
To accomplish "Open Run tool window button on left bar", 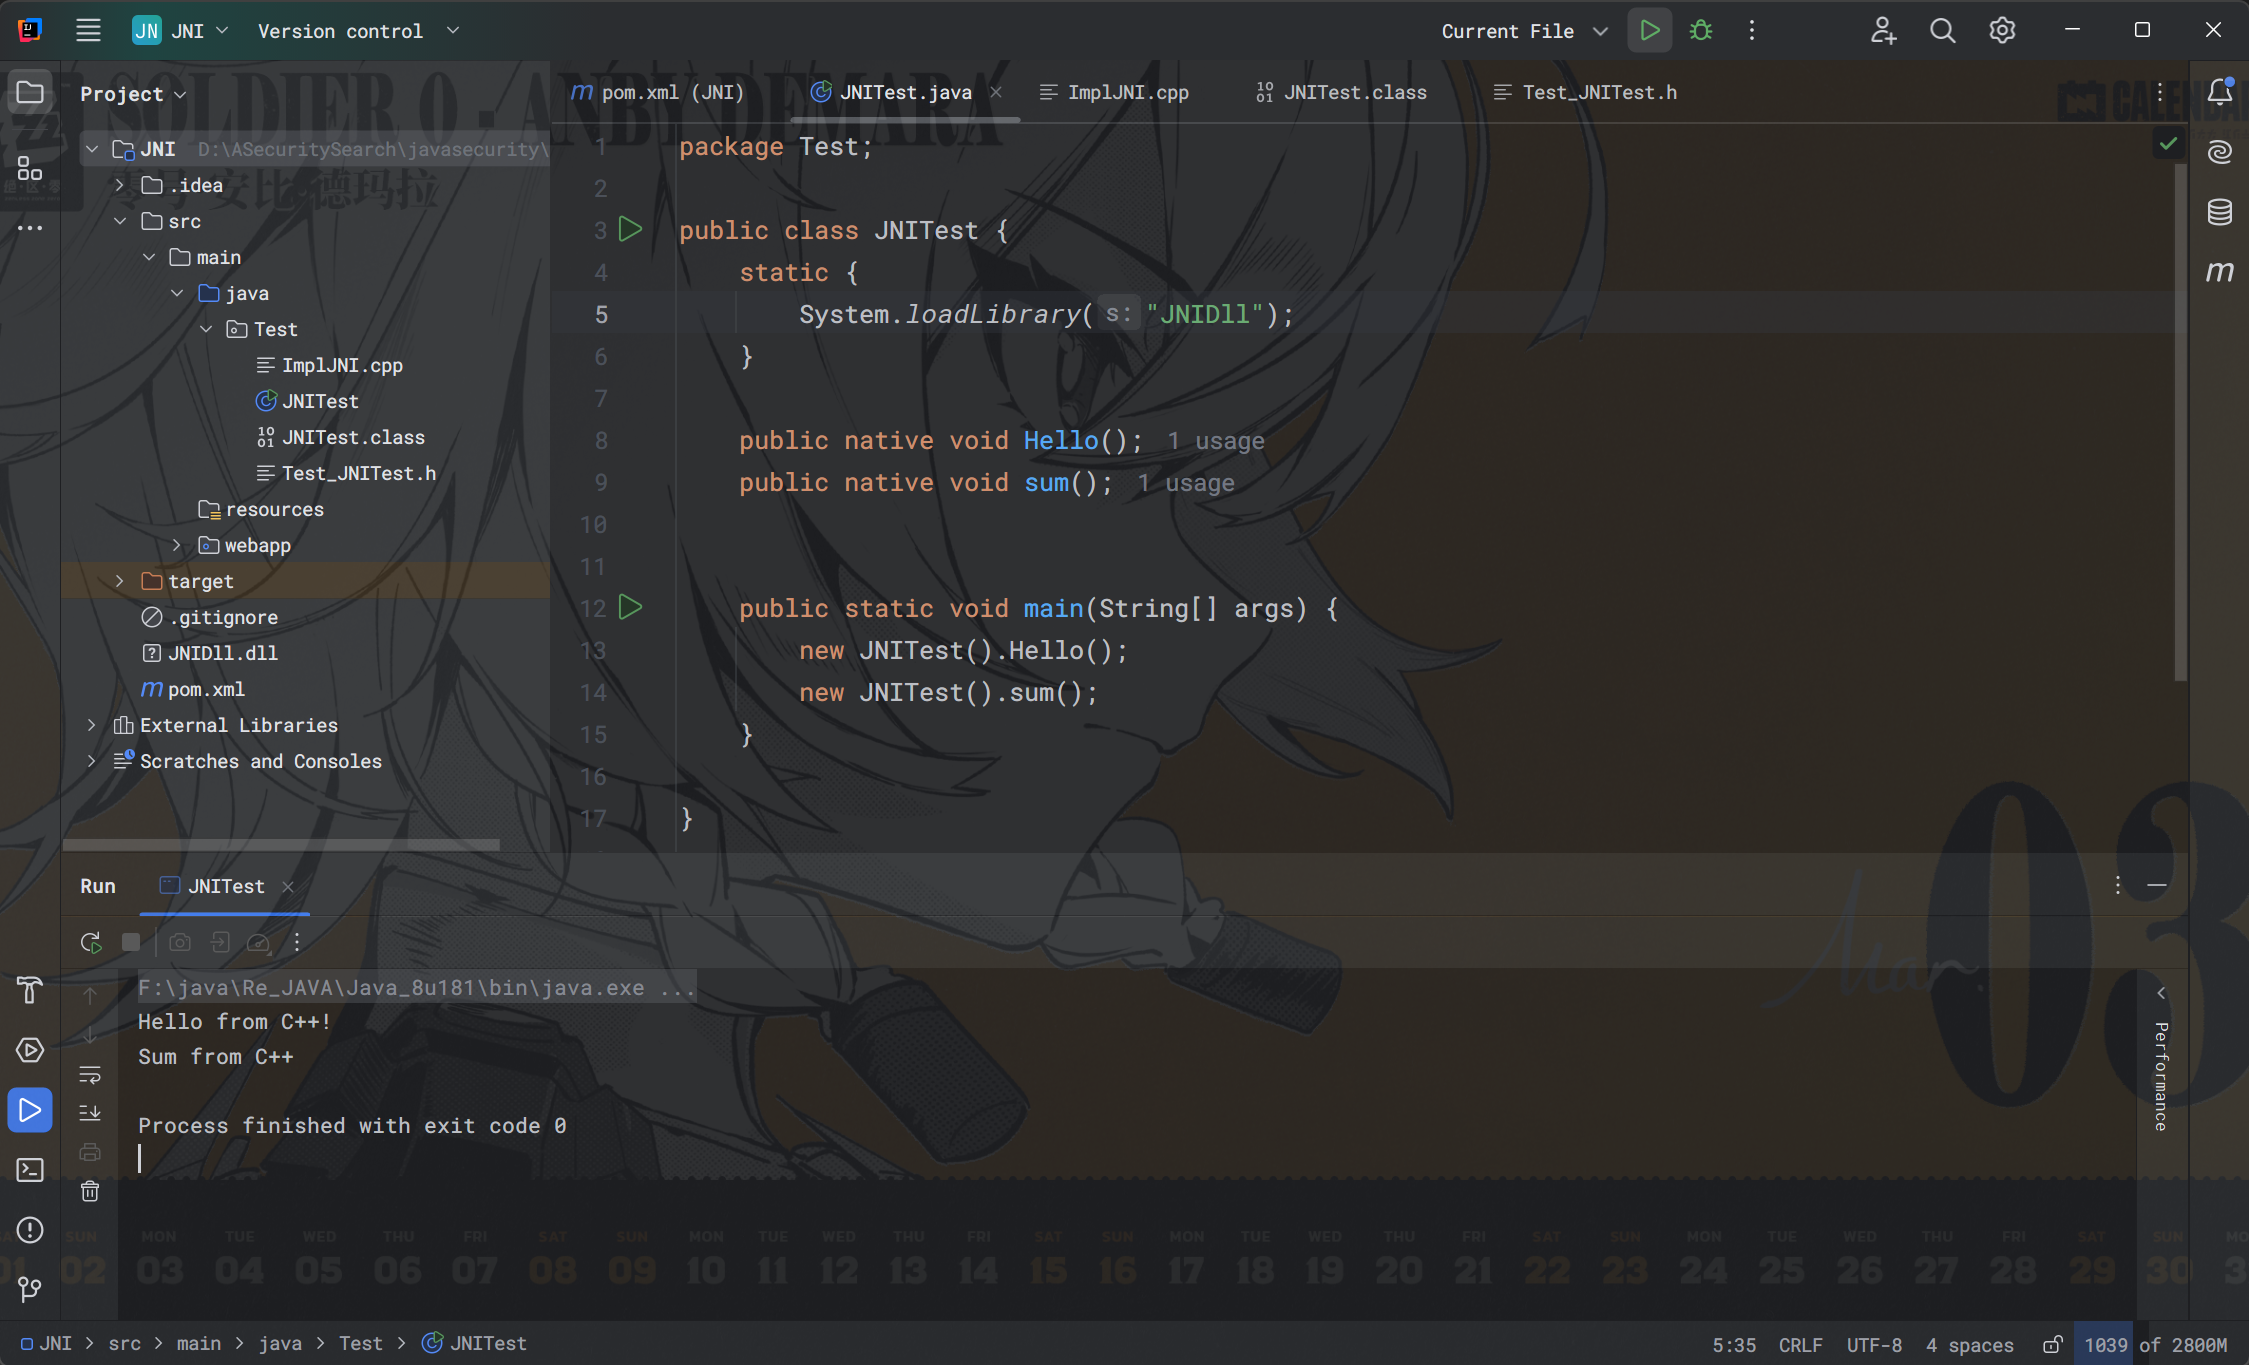I will 30,1110.
